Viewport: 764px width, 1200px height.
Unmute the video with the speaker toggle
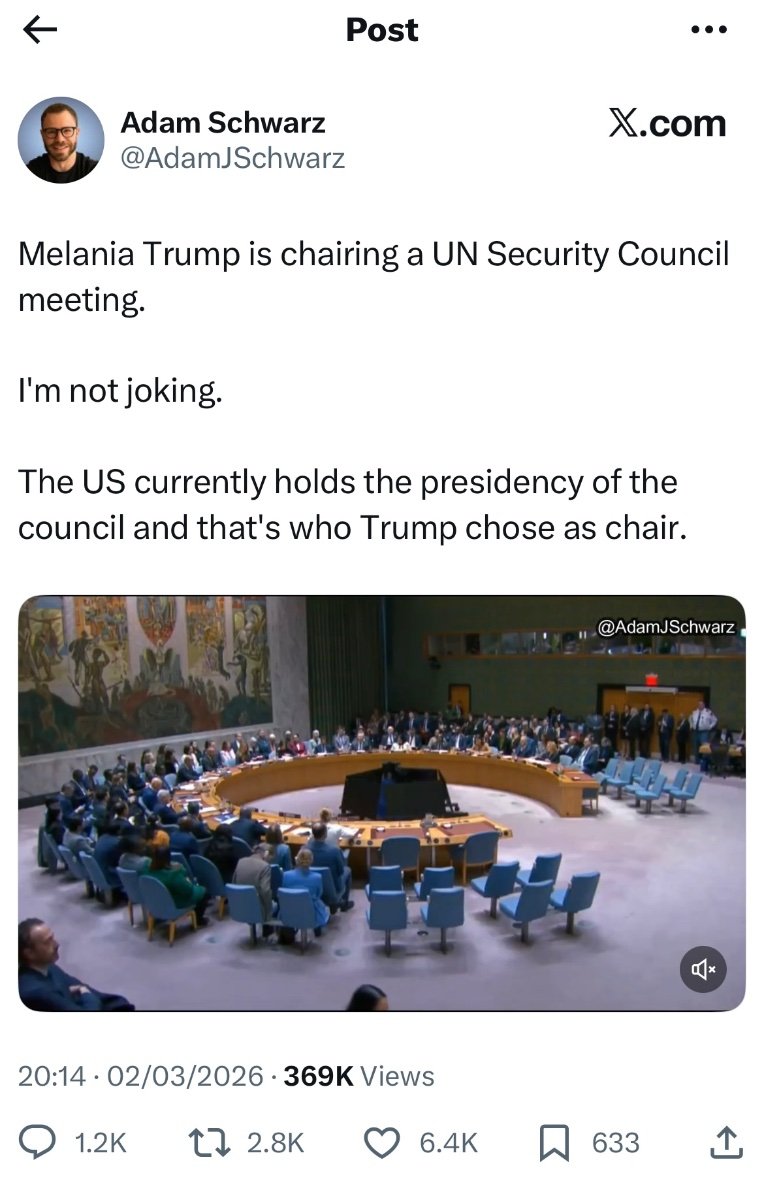pyautogui.click(x=703, y=969)
